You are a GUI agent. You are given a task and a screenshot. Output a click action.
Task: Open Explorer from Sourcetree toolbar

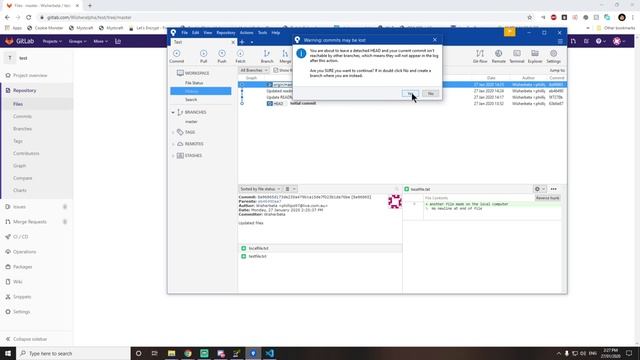pos(535,56)
